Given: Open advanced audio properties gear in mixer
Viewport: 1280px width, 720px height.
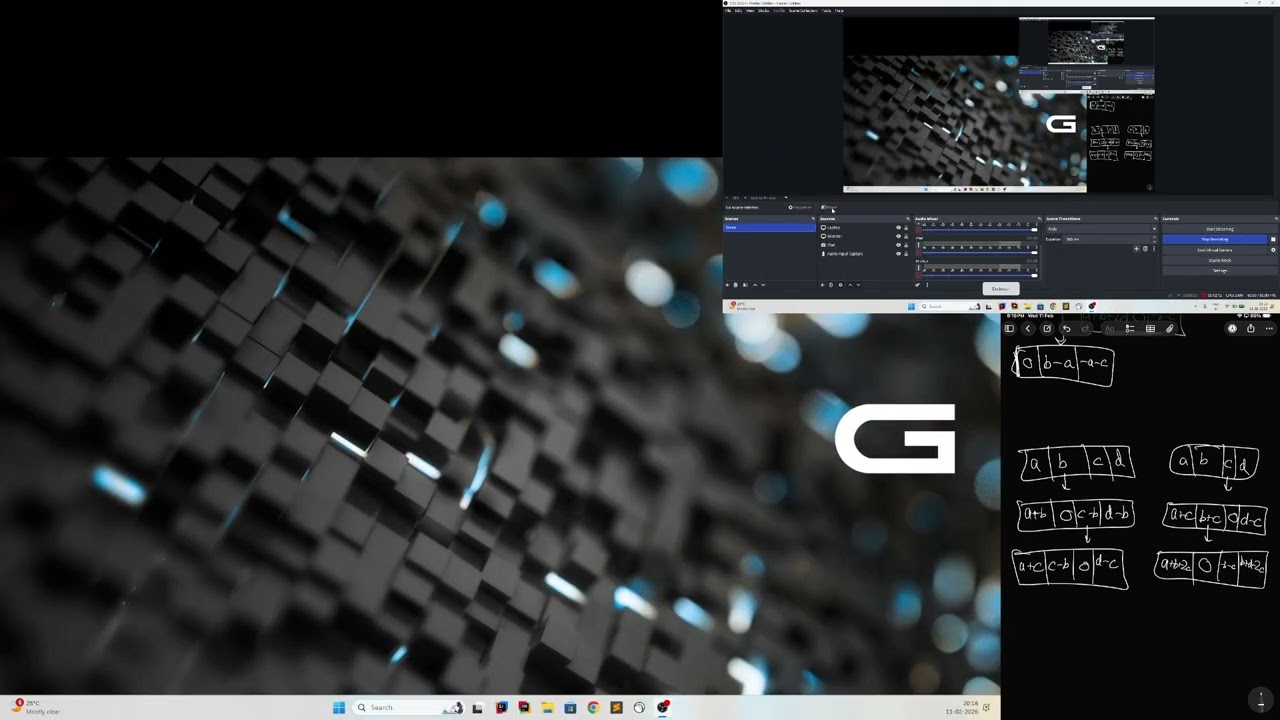Looking at the screenshot, I should click(x=917, y=285).
